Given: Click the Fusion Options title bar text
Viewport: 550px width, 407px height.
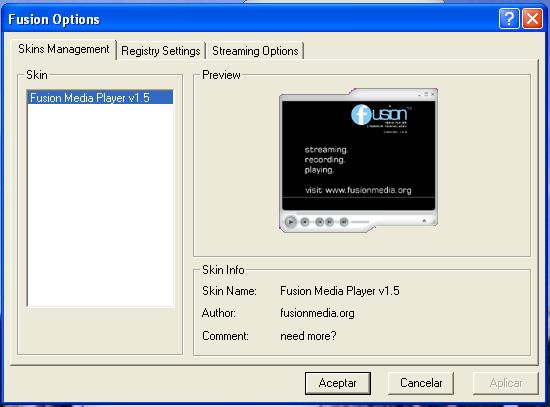Looking at the screenshot, I should 54,20.
